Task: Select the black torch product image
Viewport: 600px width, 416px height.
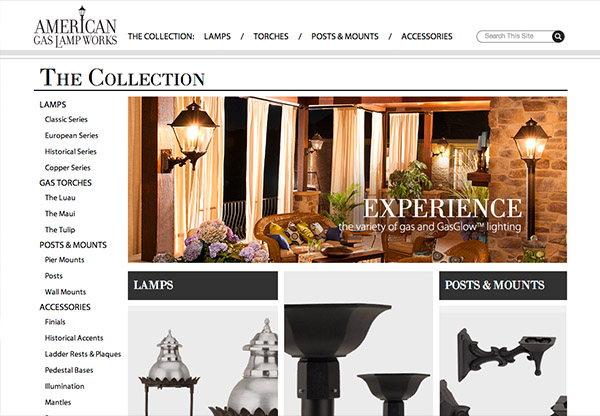Action: tap(359, 344)
